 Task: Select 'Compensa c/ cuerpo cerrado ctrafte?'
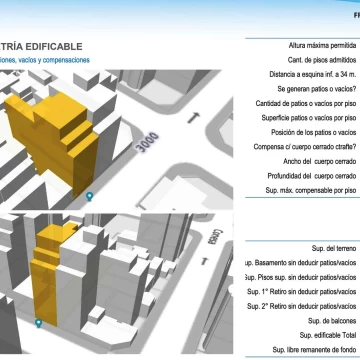click(305, 147)
